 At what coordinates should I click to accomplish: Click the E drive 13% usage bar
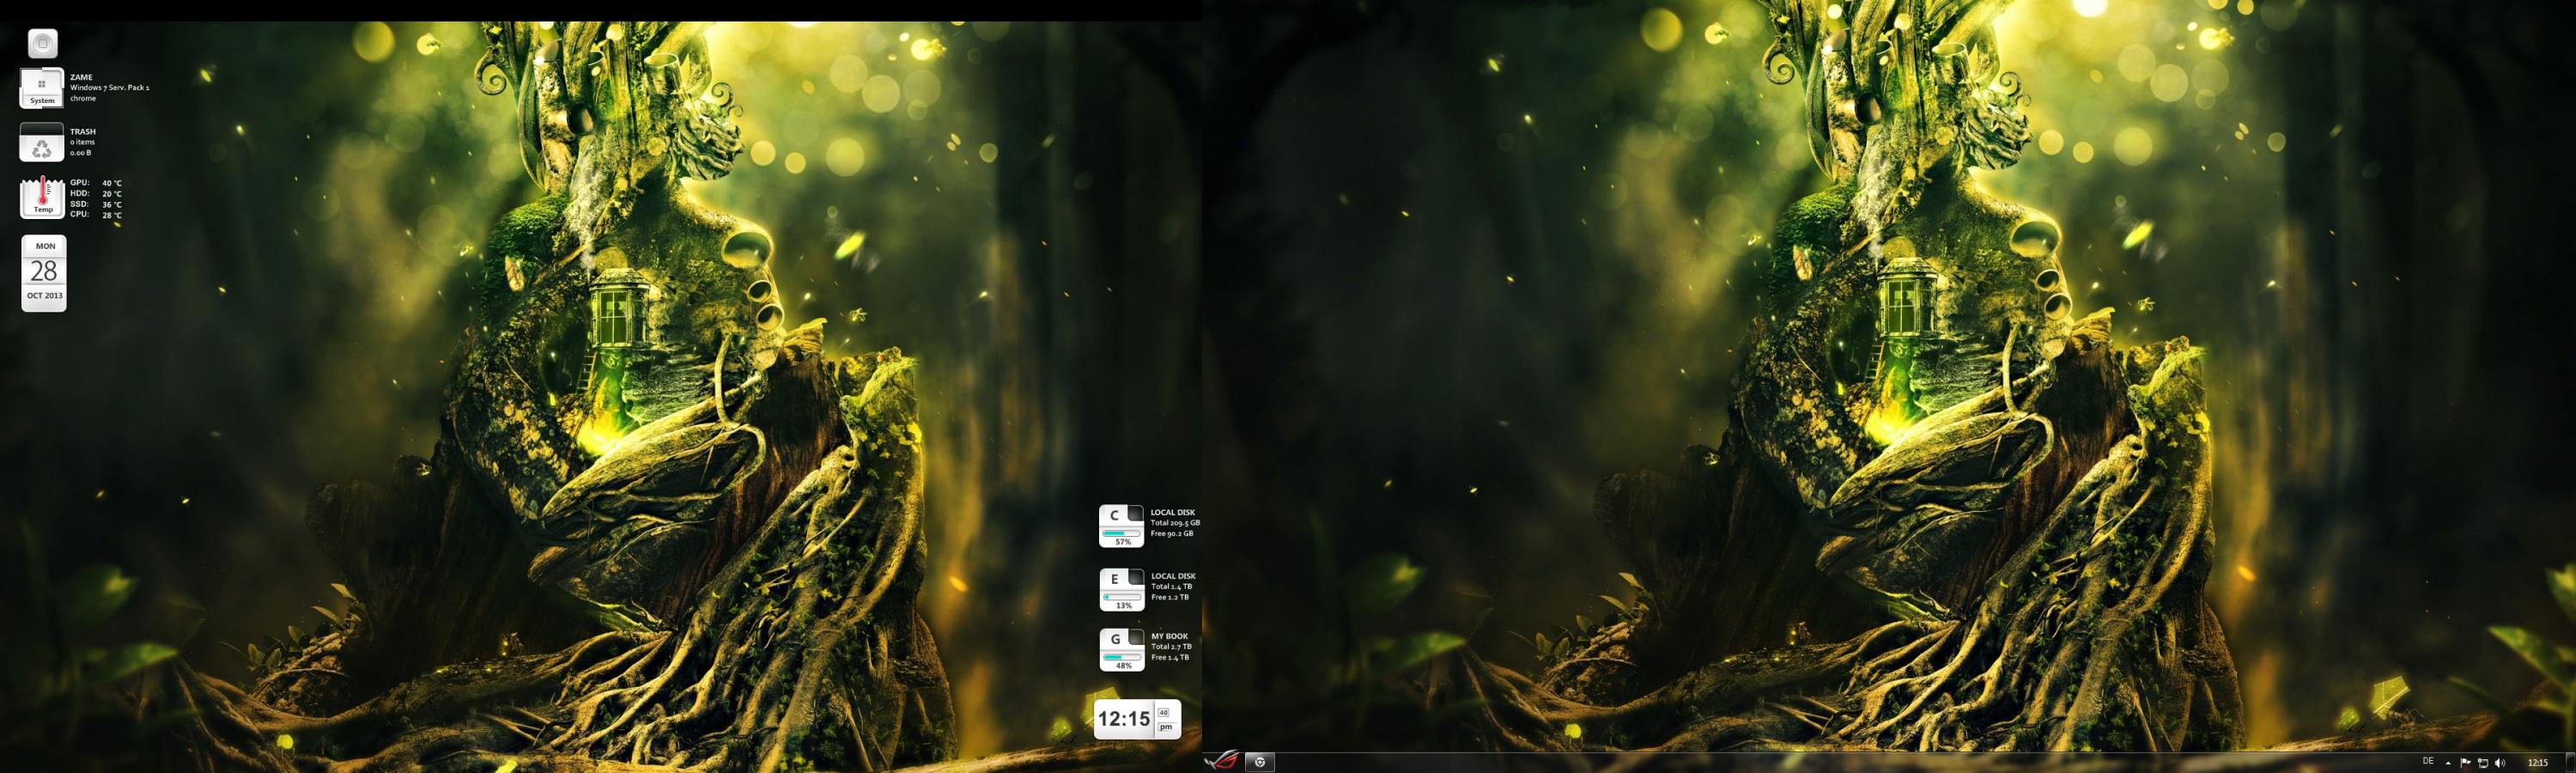1122,598
